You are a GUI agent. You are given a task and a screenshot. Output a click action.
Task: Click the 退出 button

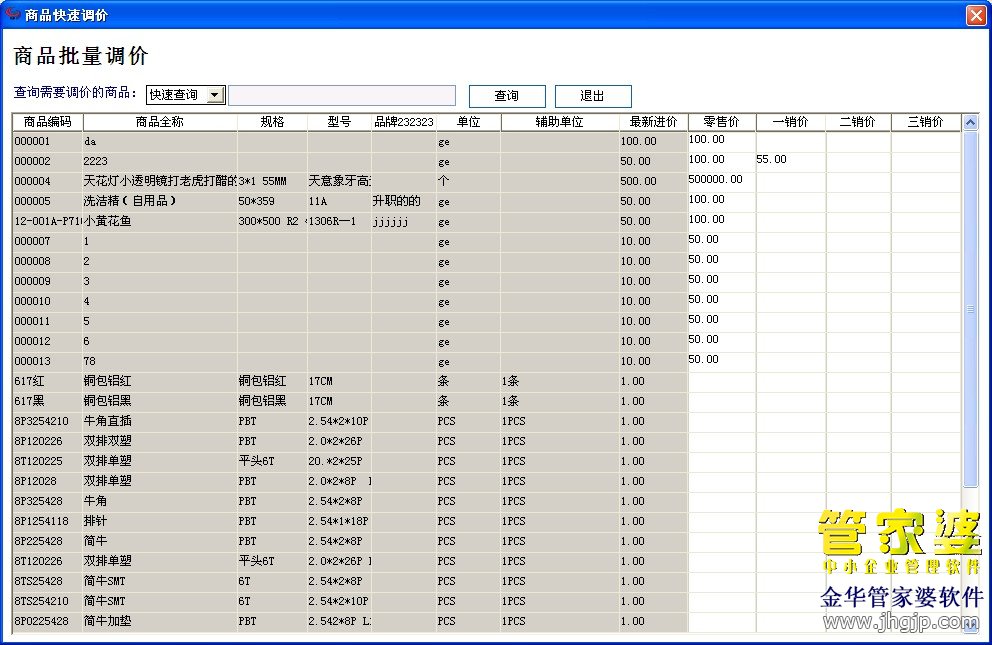coord(593,96)
